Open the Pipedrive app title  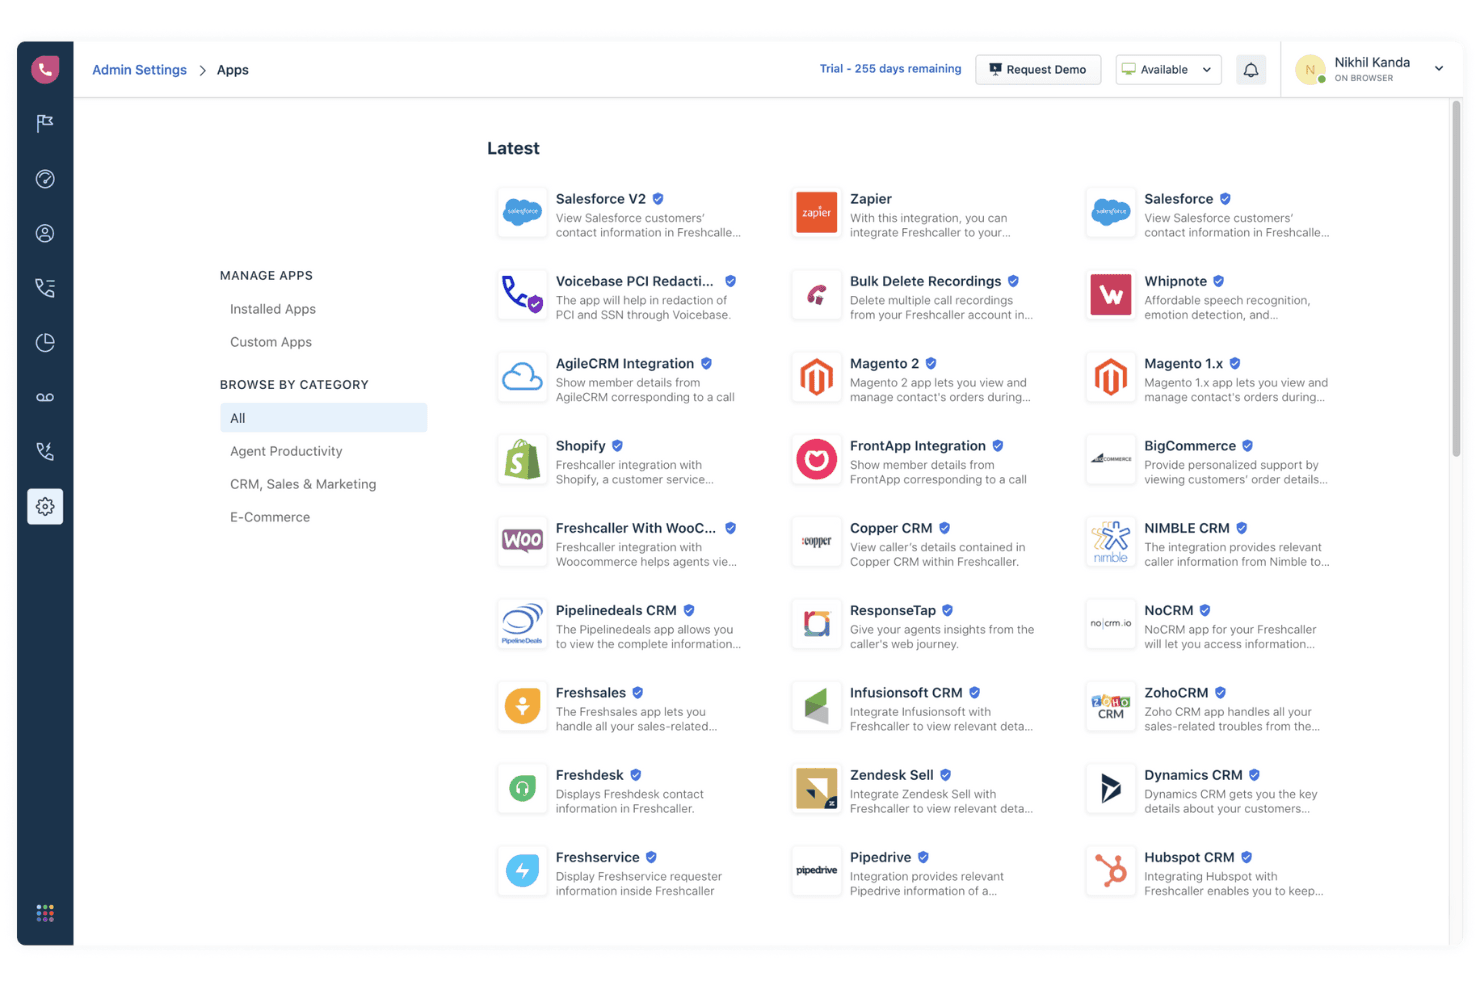point(880,857)
